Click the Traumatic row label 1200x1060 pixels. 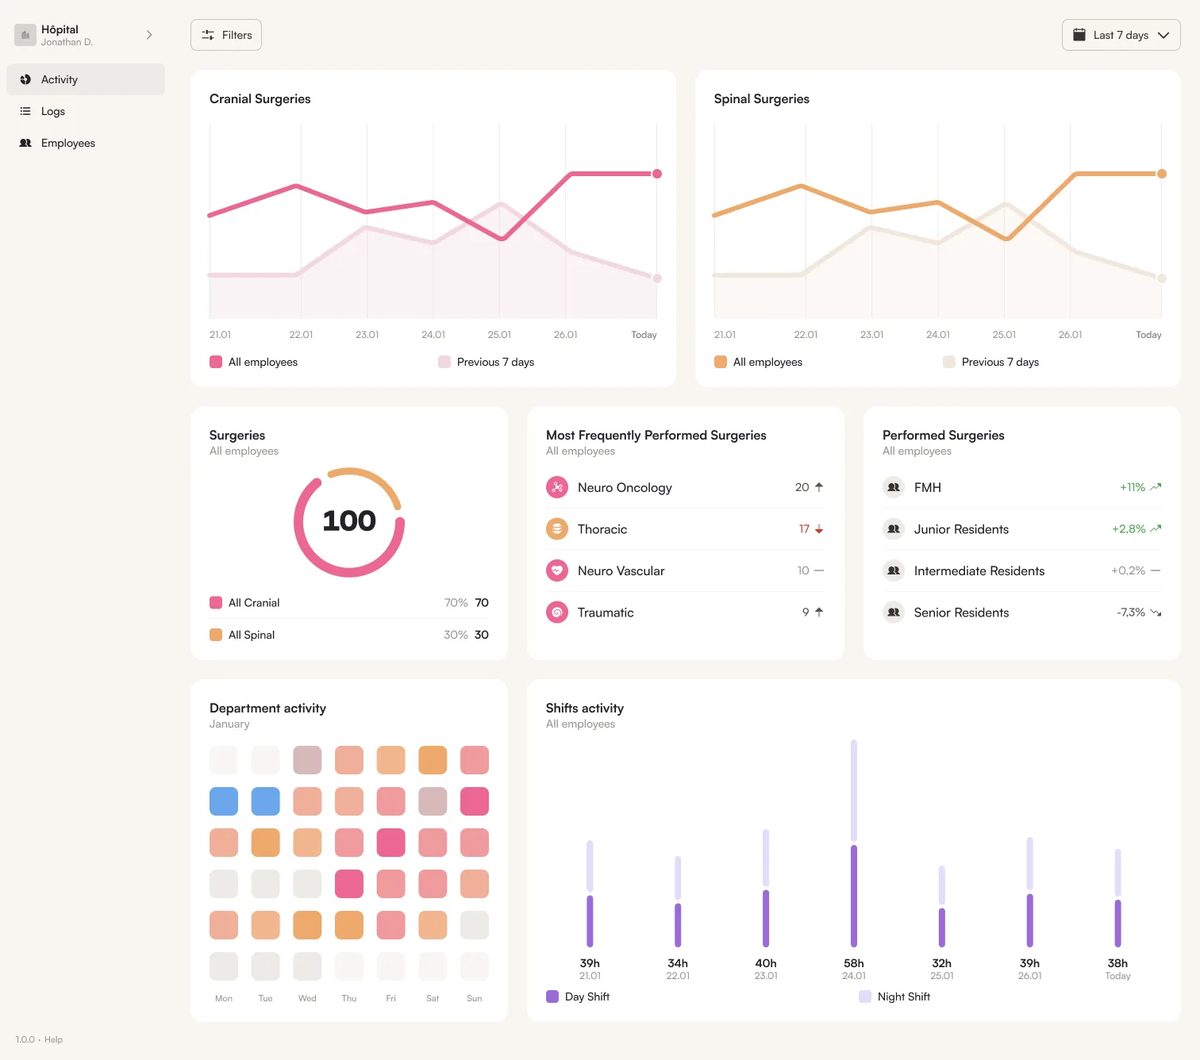click(x=605, y=612)
